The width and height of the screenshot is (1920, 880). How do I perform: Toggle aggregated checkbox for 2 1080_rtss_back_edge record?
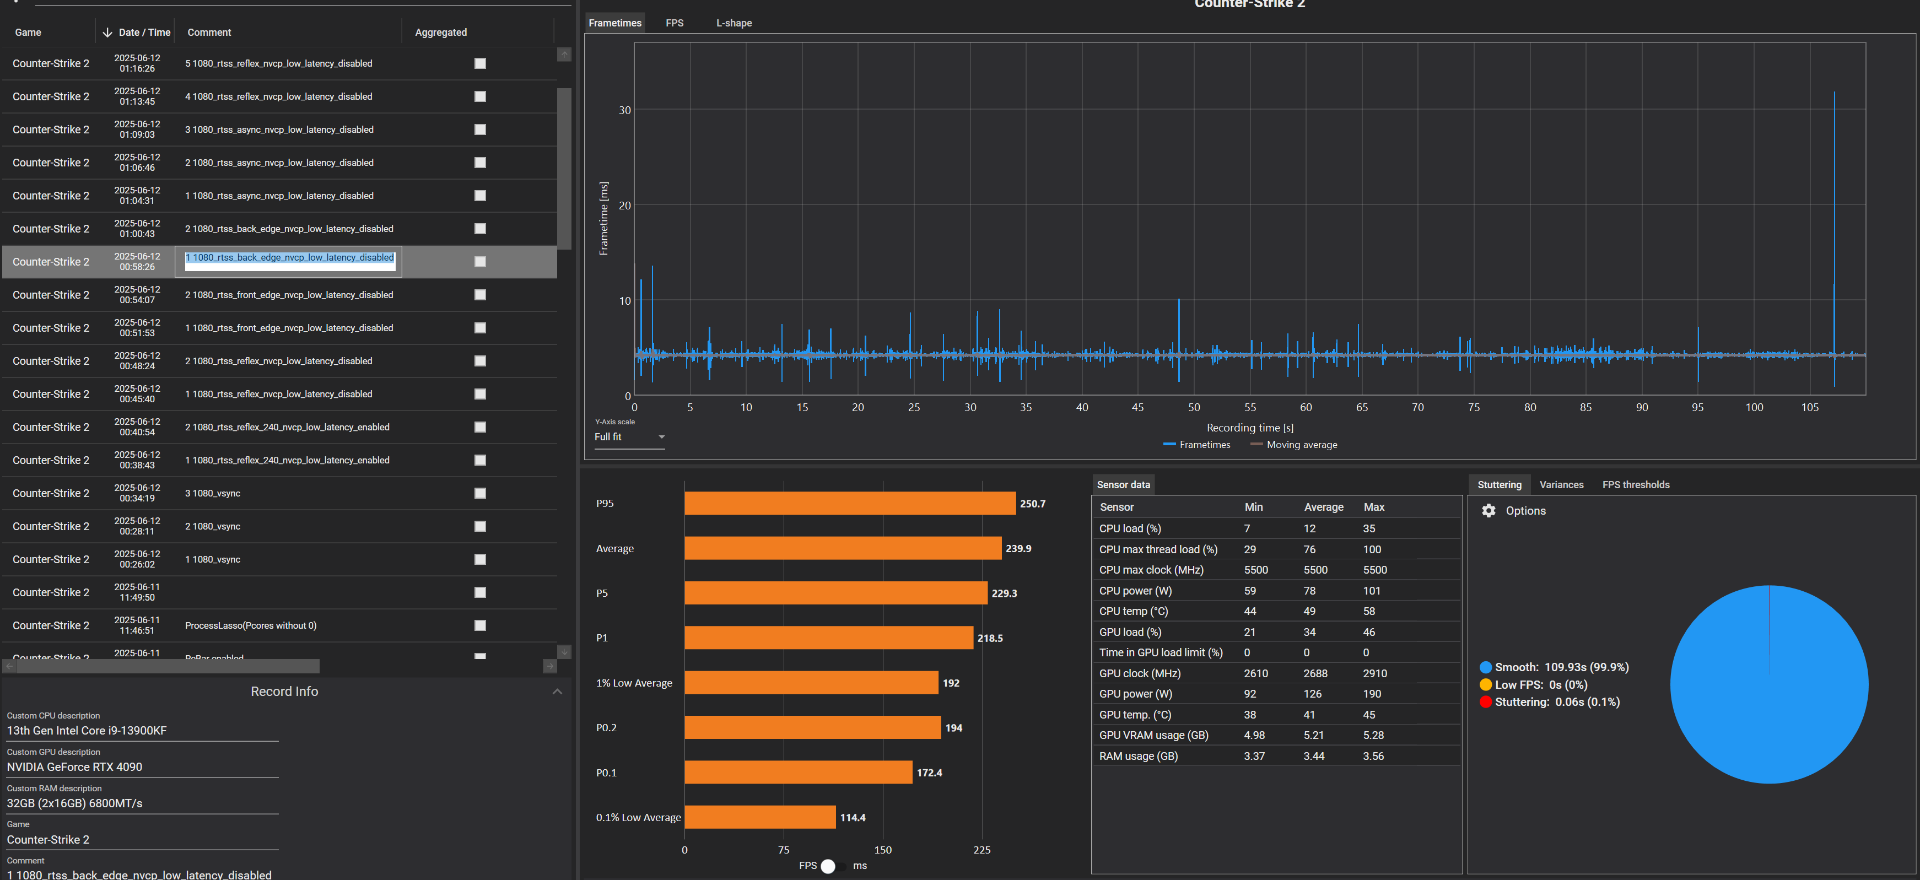coord(480,229)
